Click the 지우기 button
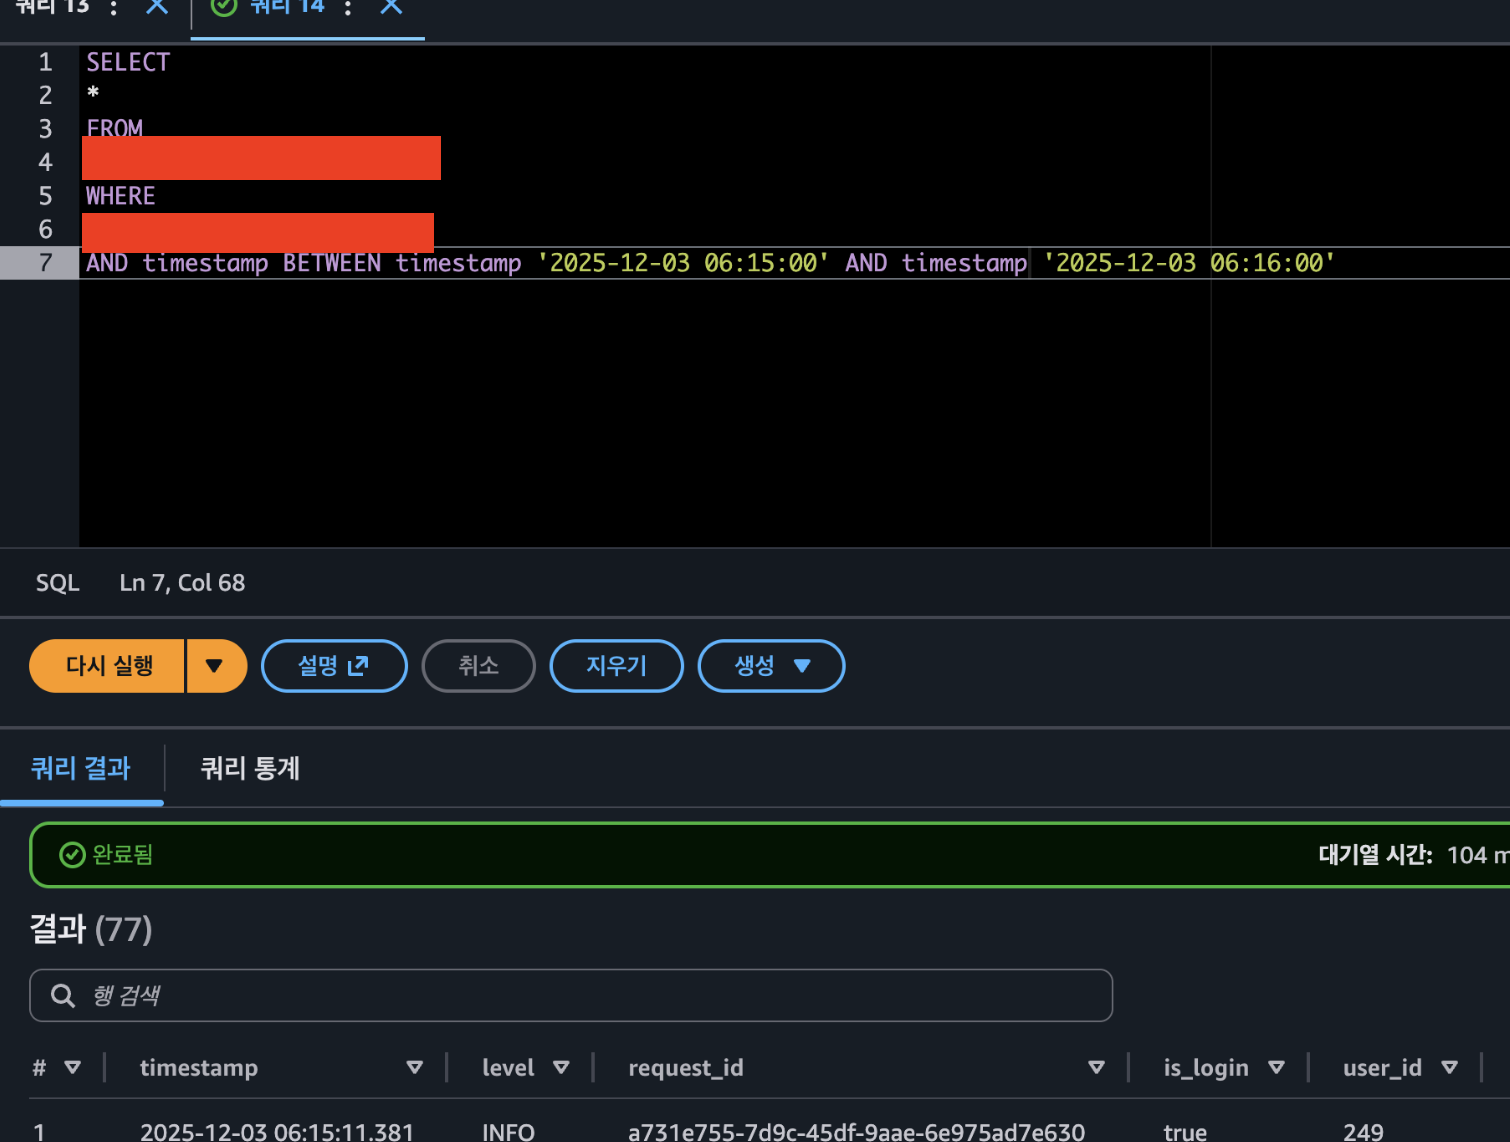This screenshot has width=1510, height=1142. pos(616,666)
